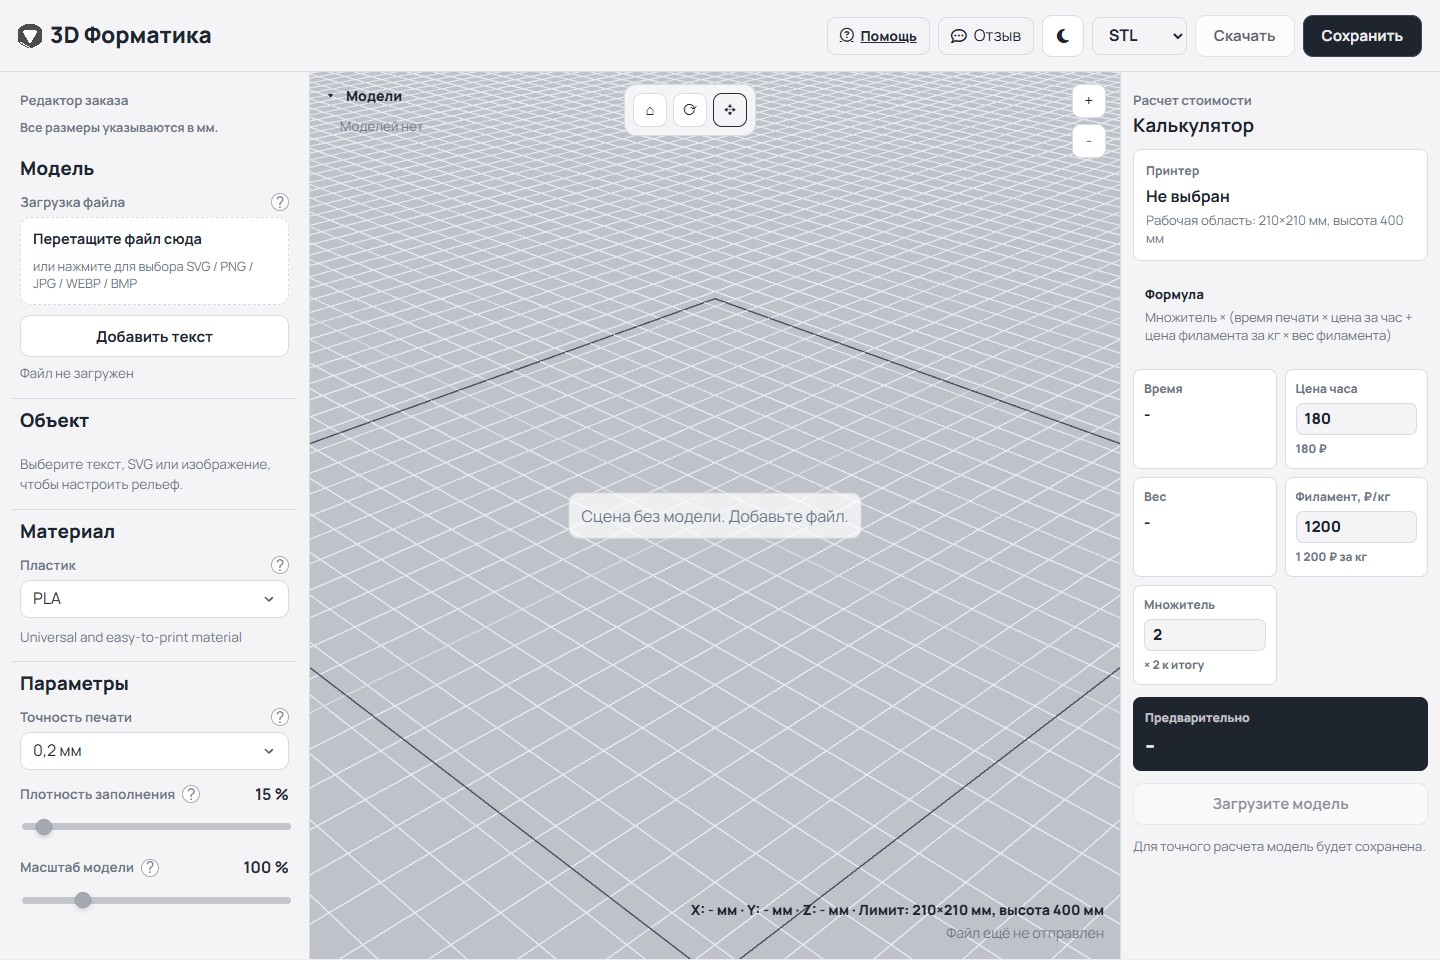Adjust the Плотность заполнения slider
This screenshot has width=1440, height=960.
156,827
